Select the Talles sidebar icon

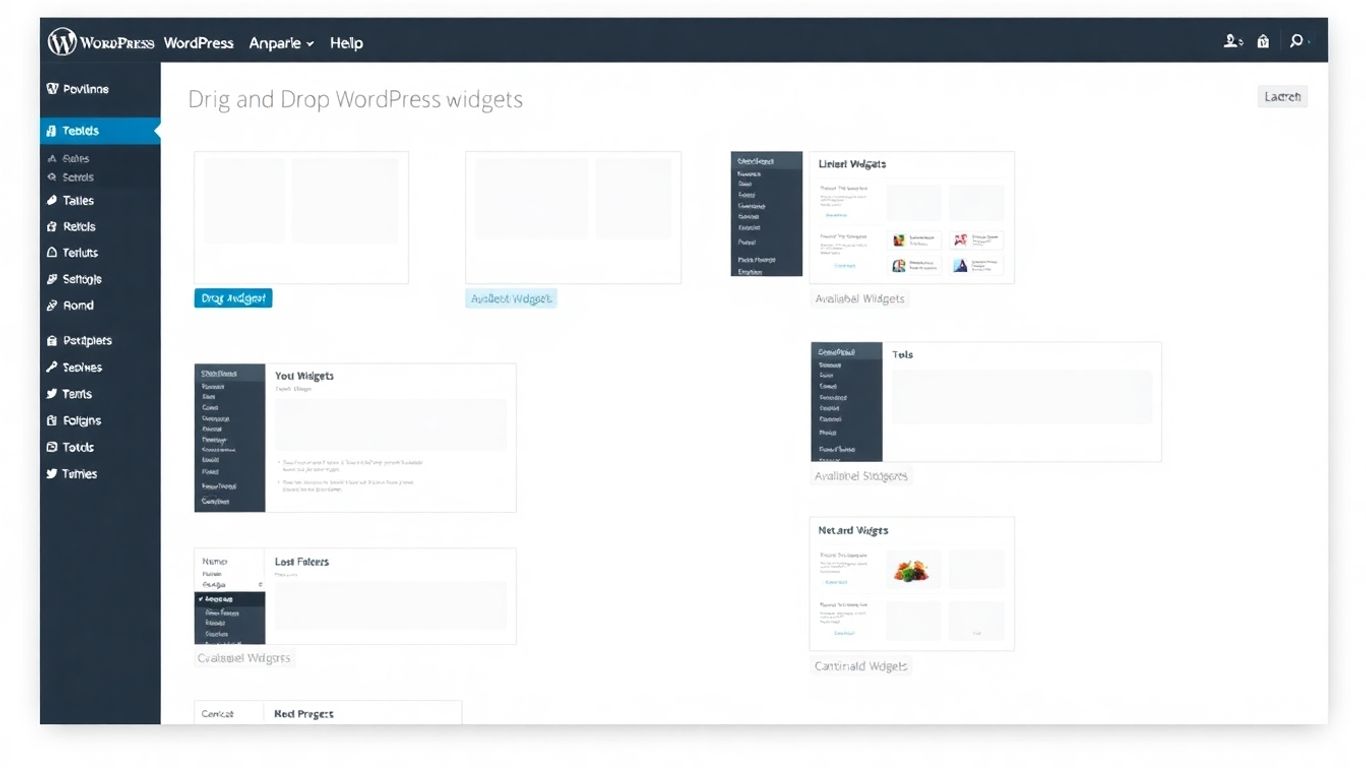(x=52, y=201)
